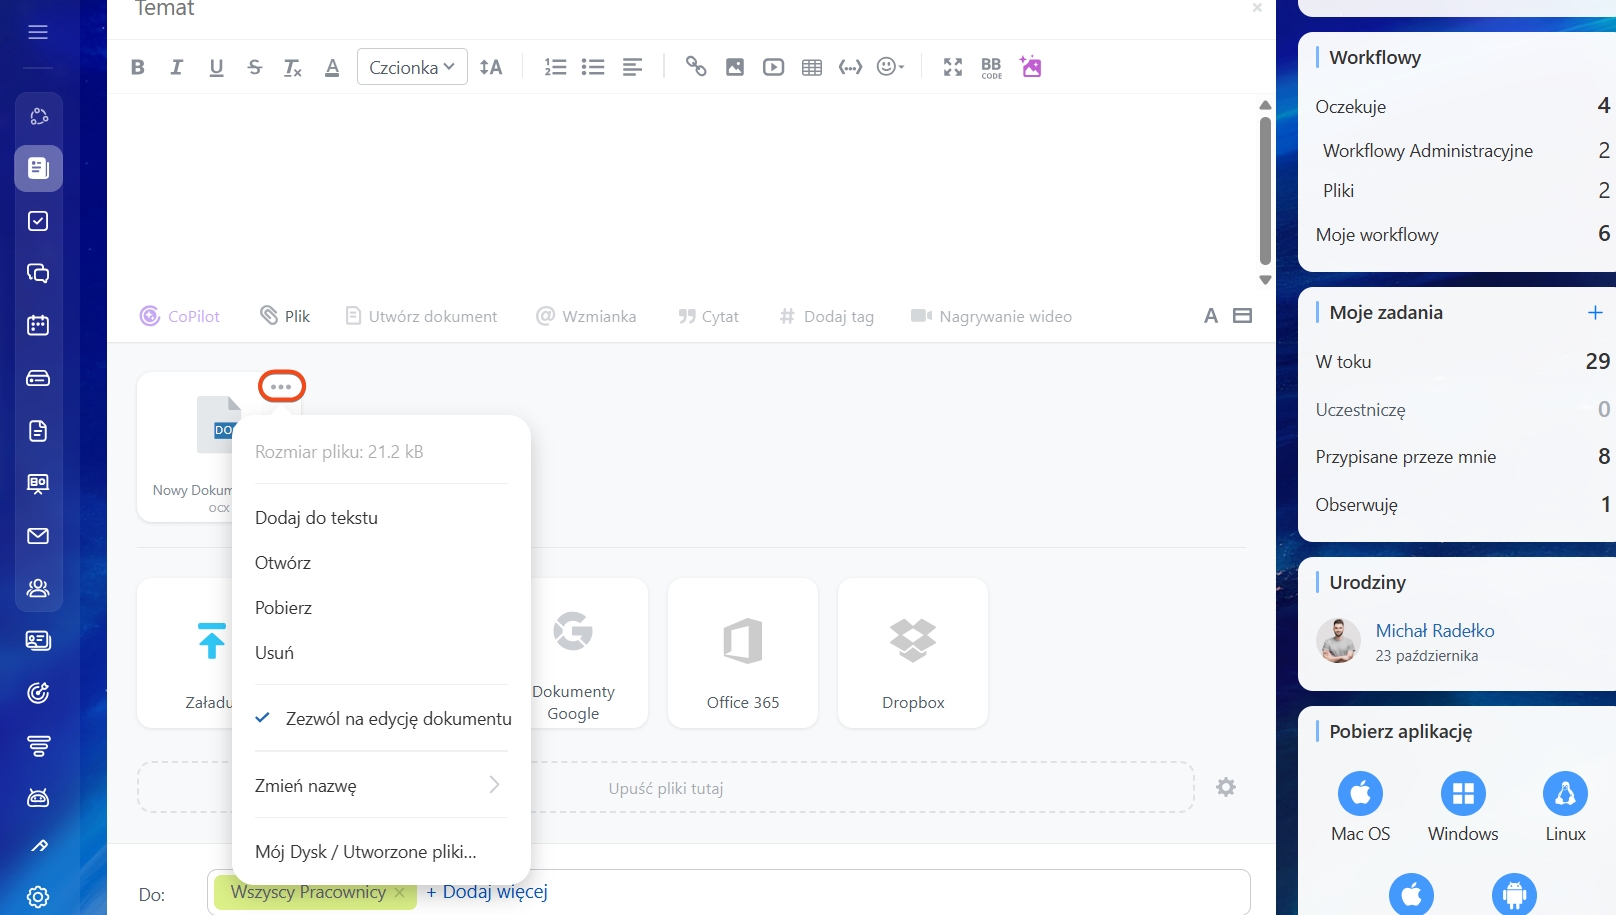Insert a video into the message
Image resolution: width=1616 pixels, height=915 pixels.
point(774,67)
